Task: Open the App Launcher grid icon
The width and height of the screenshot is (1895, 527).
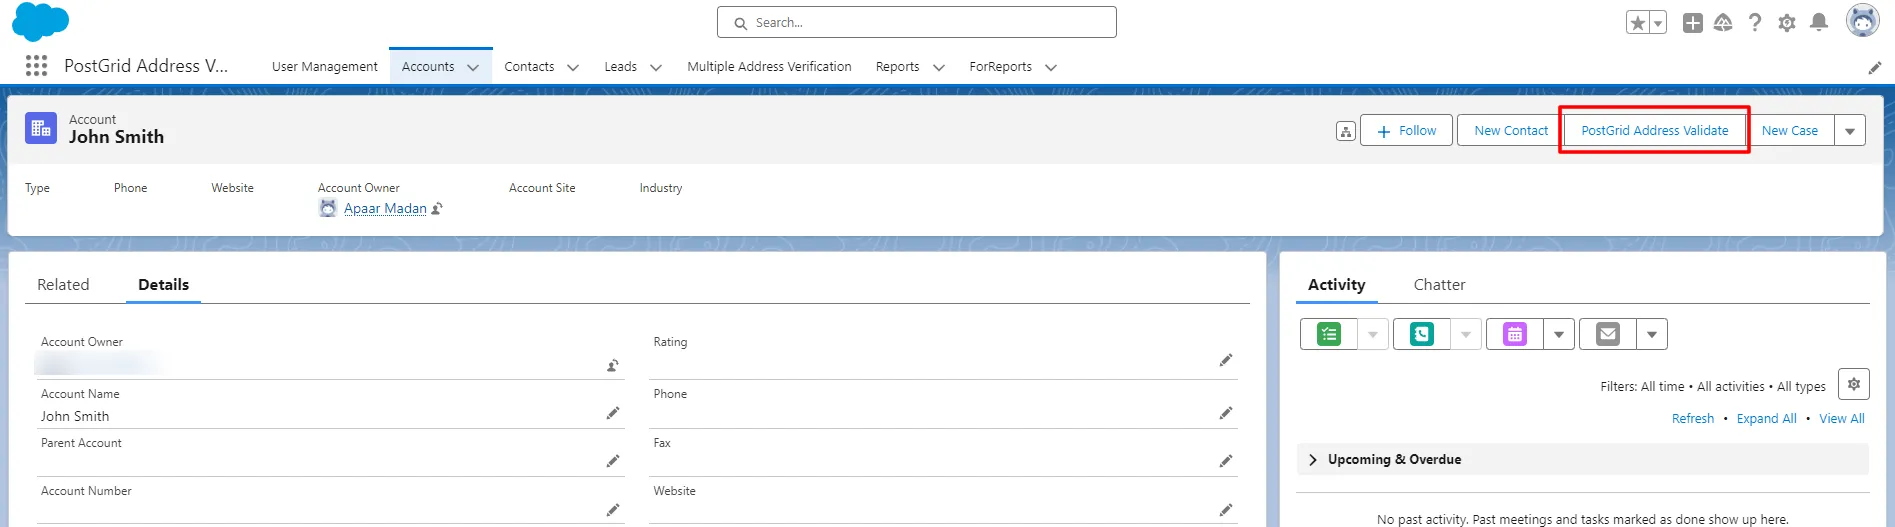Action: [37, 66]
